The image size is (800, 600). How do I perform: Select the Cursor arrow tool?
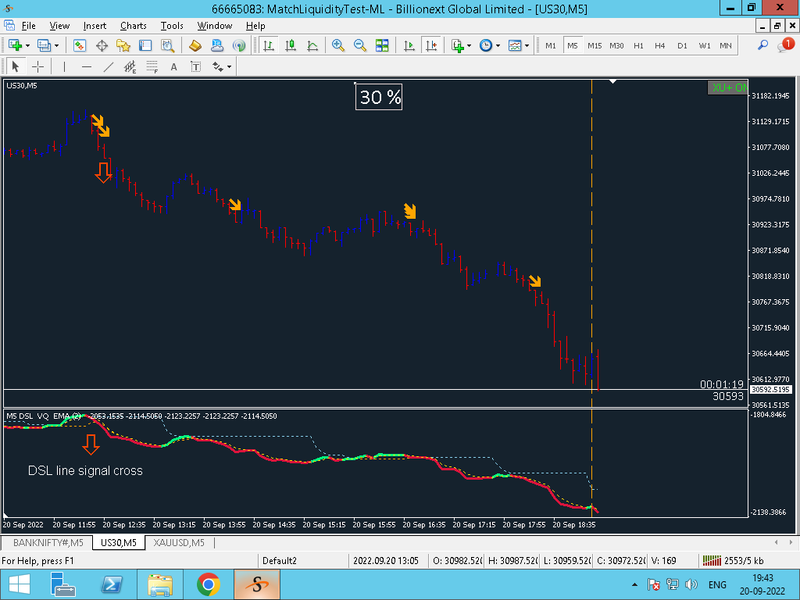click(x=15, y=67)
